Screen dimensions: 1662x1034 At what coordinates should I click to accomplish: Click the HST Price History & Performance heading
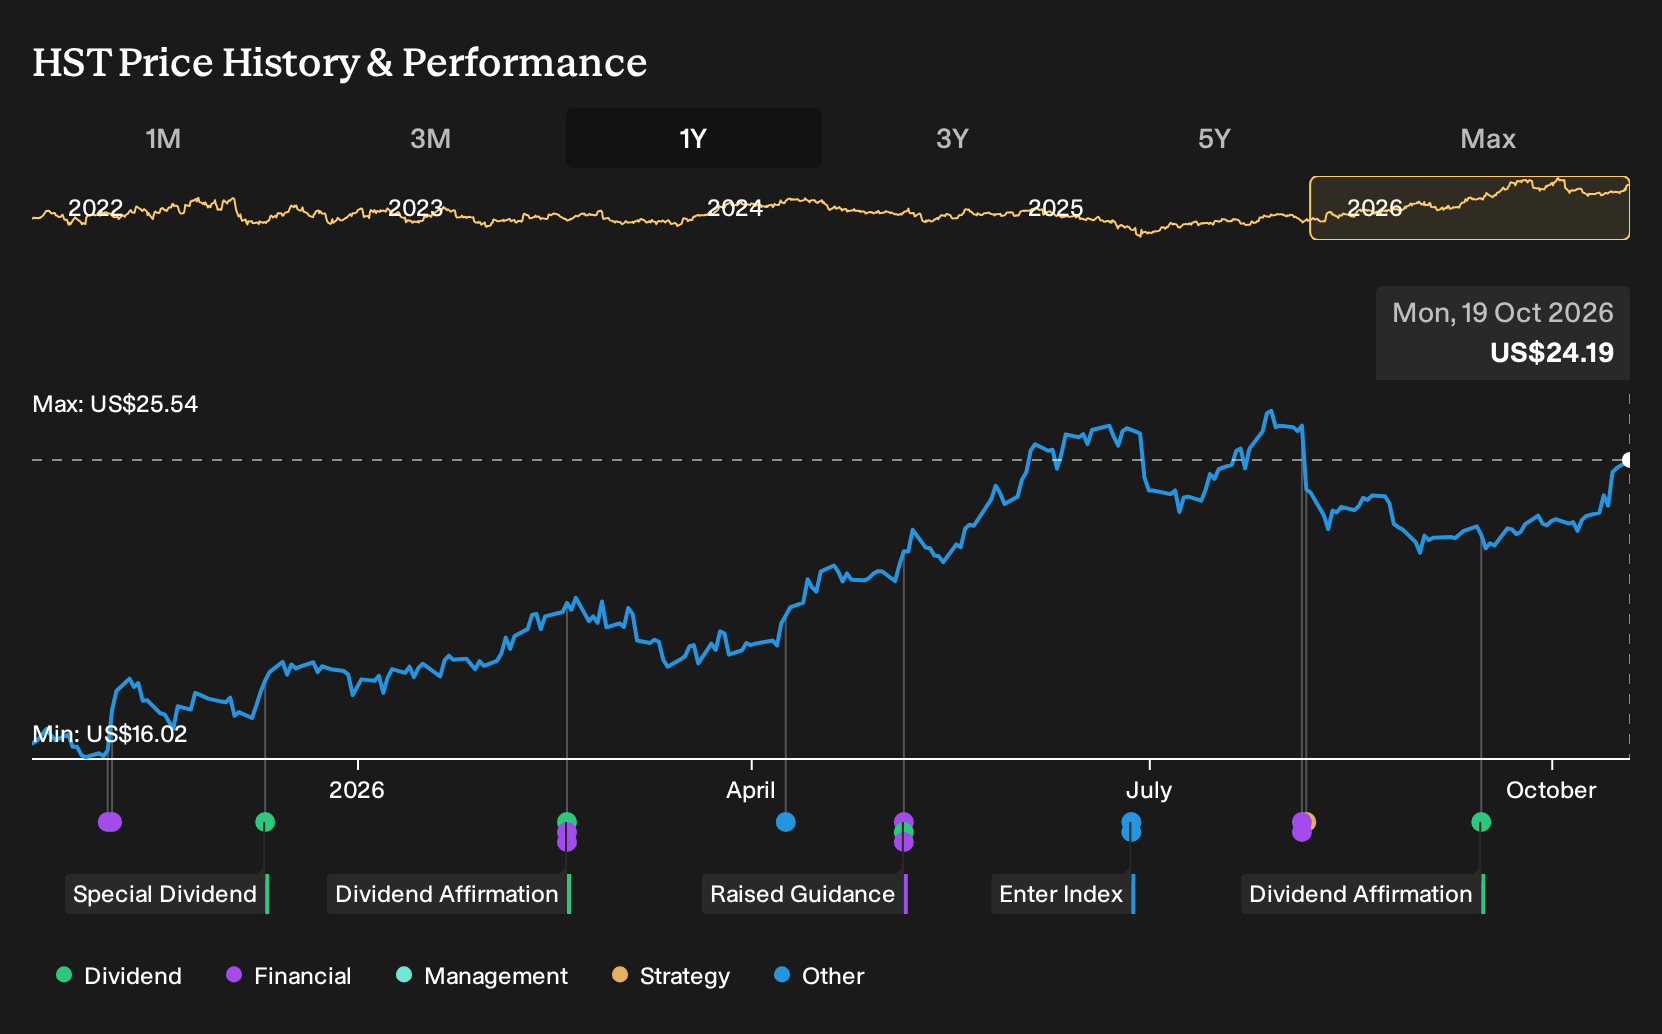pos(340,62)
